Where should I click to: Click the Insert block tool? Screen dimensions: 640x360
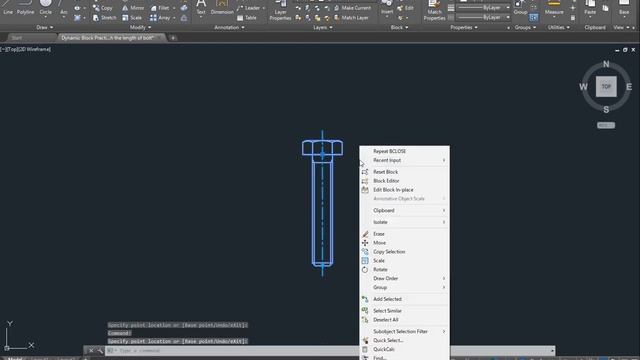tap(387, 8)
